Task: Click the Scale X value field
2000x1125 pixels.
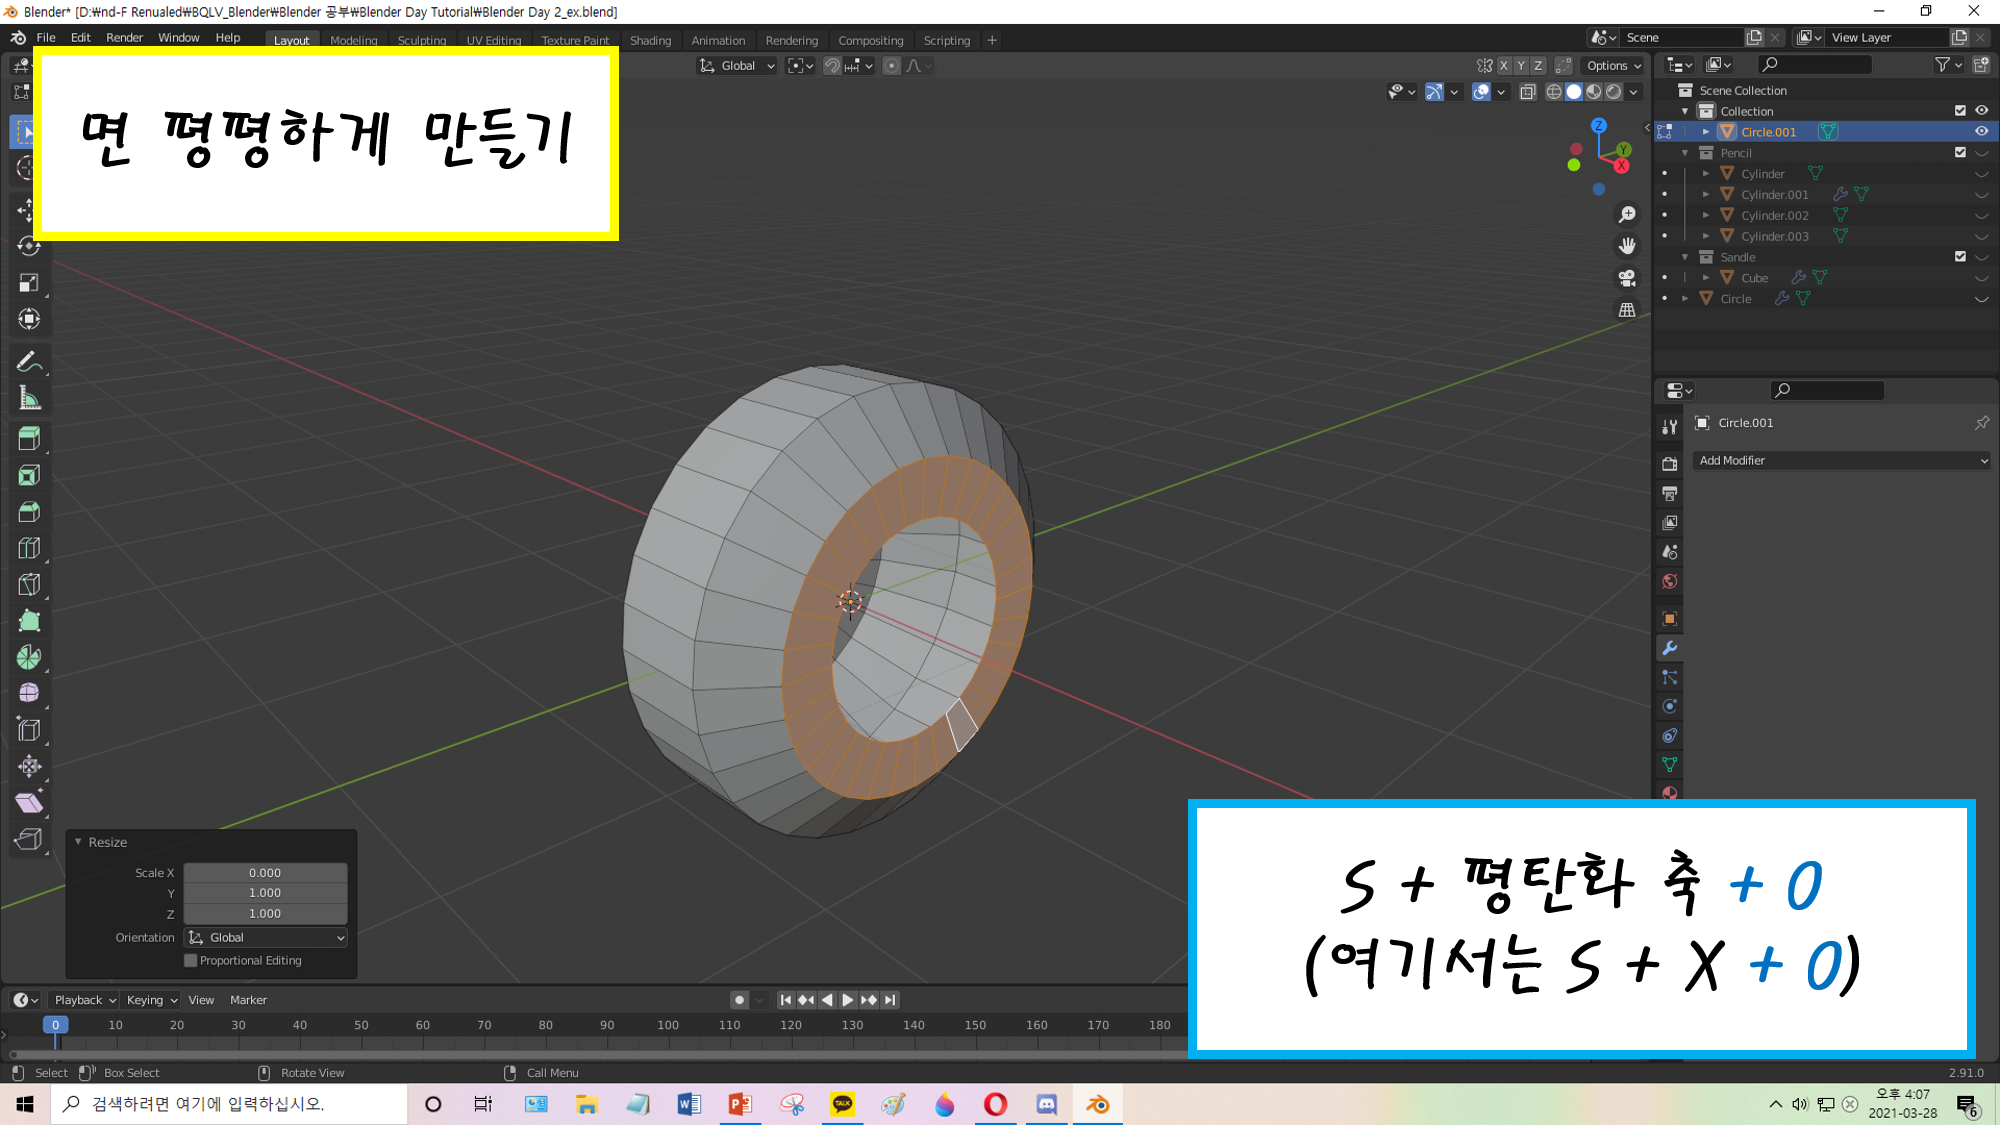Action: (265, 873)
